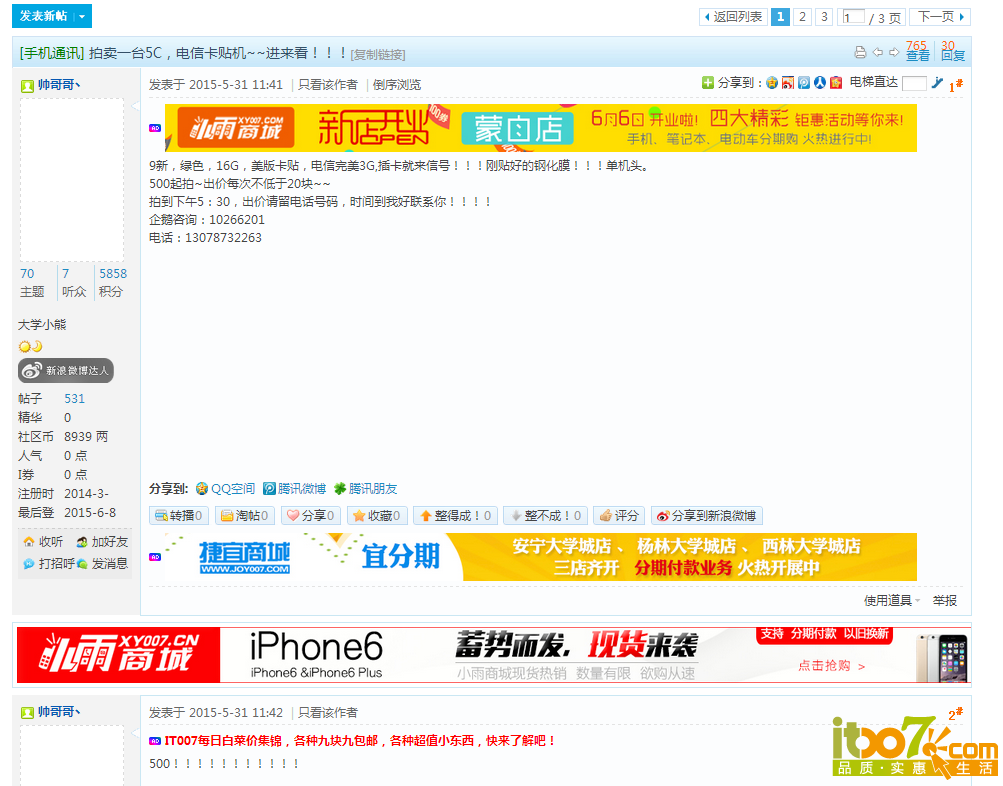
Task: Click 加好友 to add friend
Action: pos(102,542)
